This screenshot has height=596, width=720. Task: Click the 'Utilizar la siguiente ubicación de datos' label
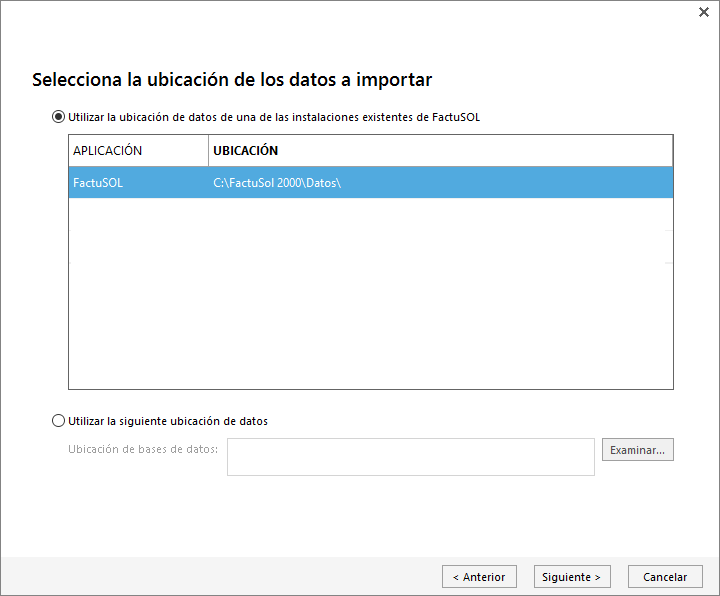click(168, 421)
